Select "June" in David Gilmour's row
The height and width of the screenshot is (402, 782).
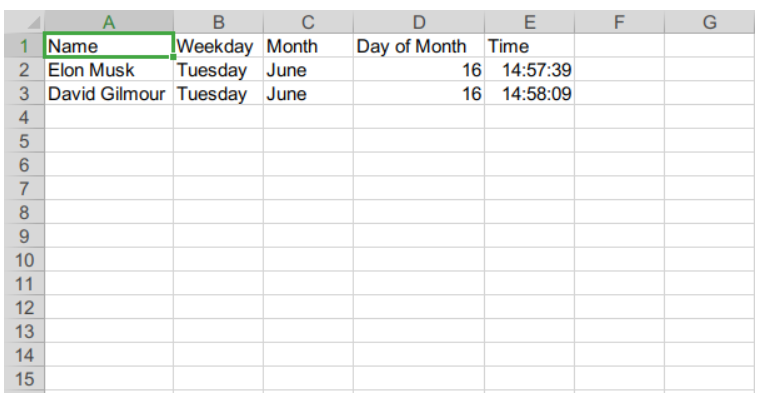308,94
